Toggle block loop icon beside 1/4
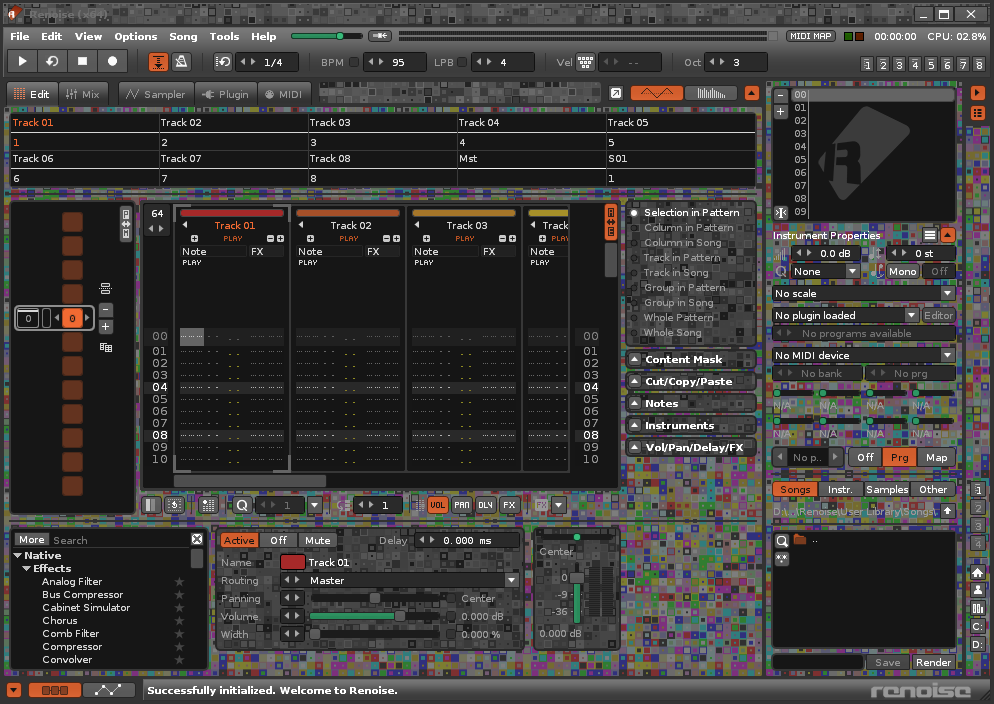Viewport: 994px width, 704px height. (x=223, y=61)
